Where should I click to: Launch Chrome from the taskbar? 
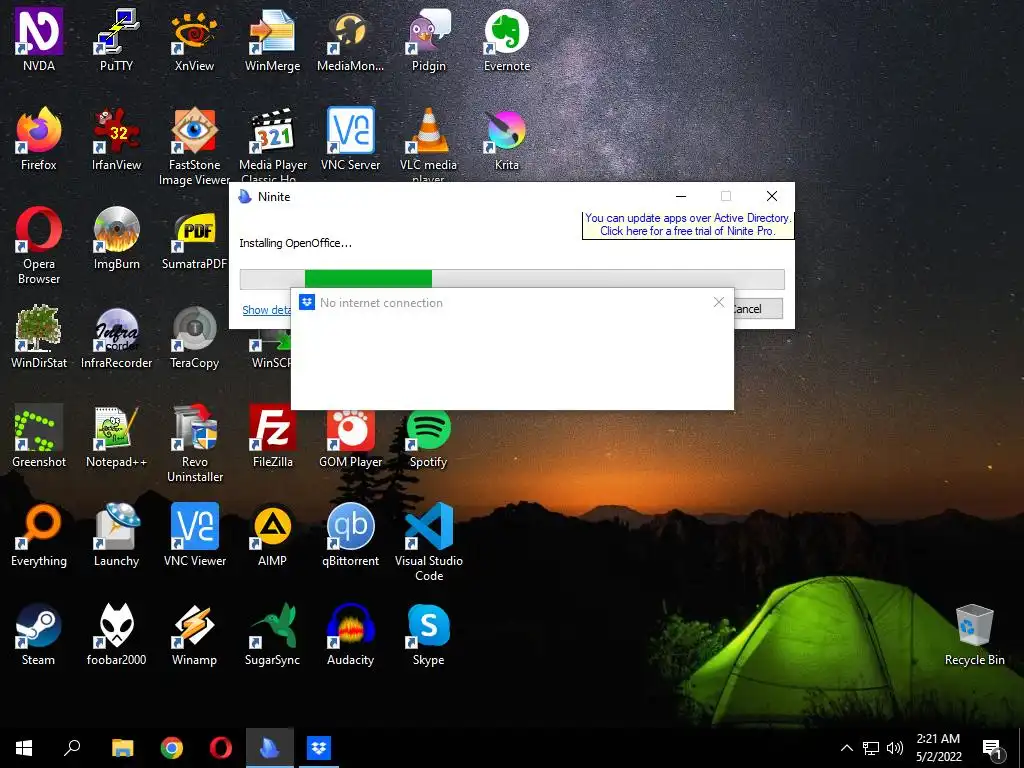172,748
